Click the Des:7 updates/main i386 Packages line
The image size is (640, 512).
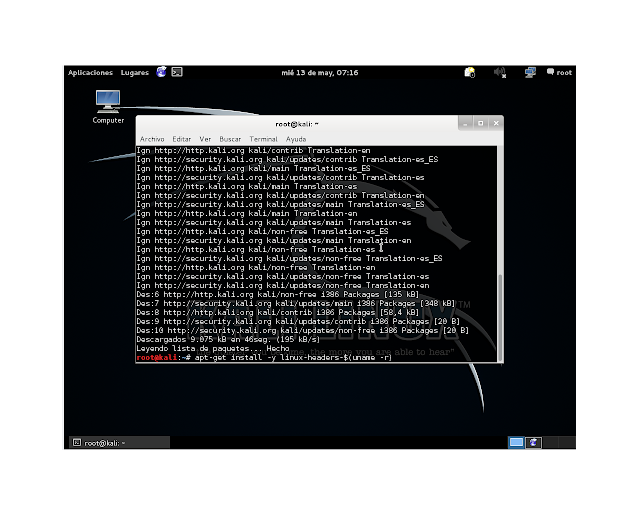coord(296,304)
